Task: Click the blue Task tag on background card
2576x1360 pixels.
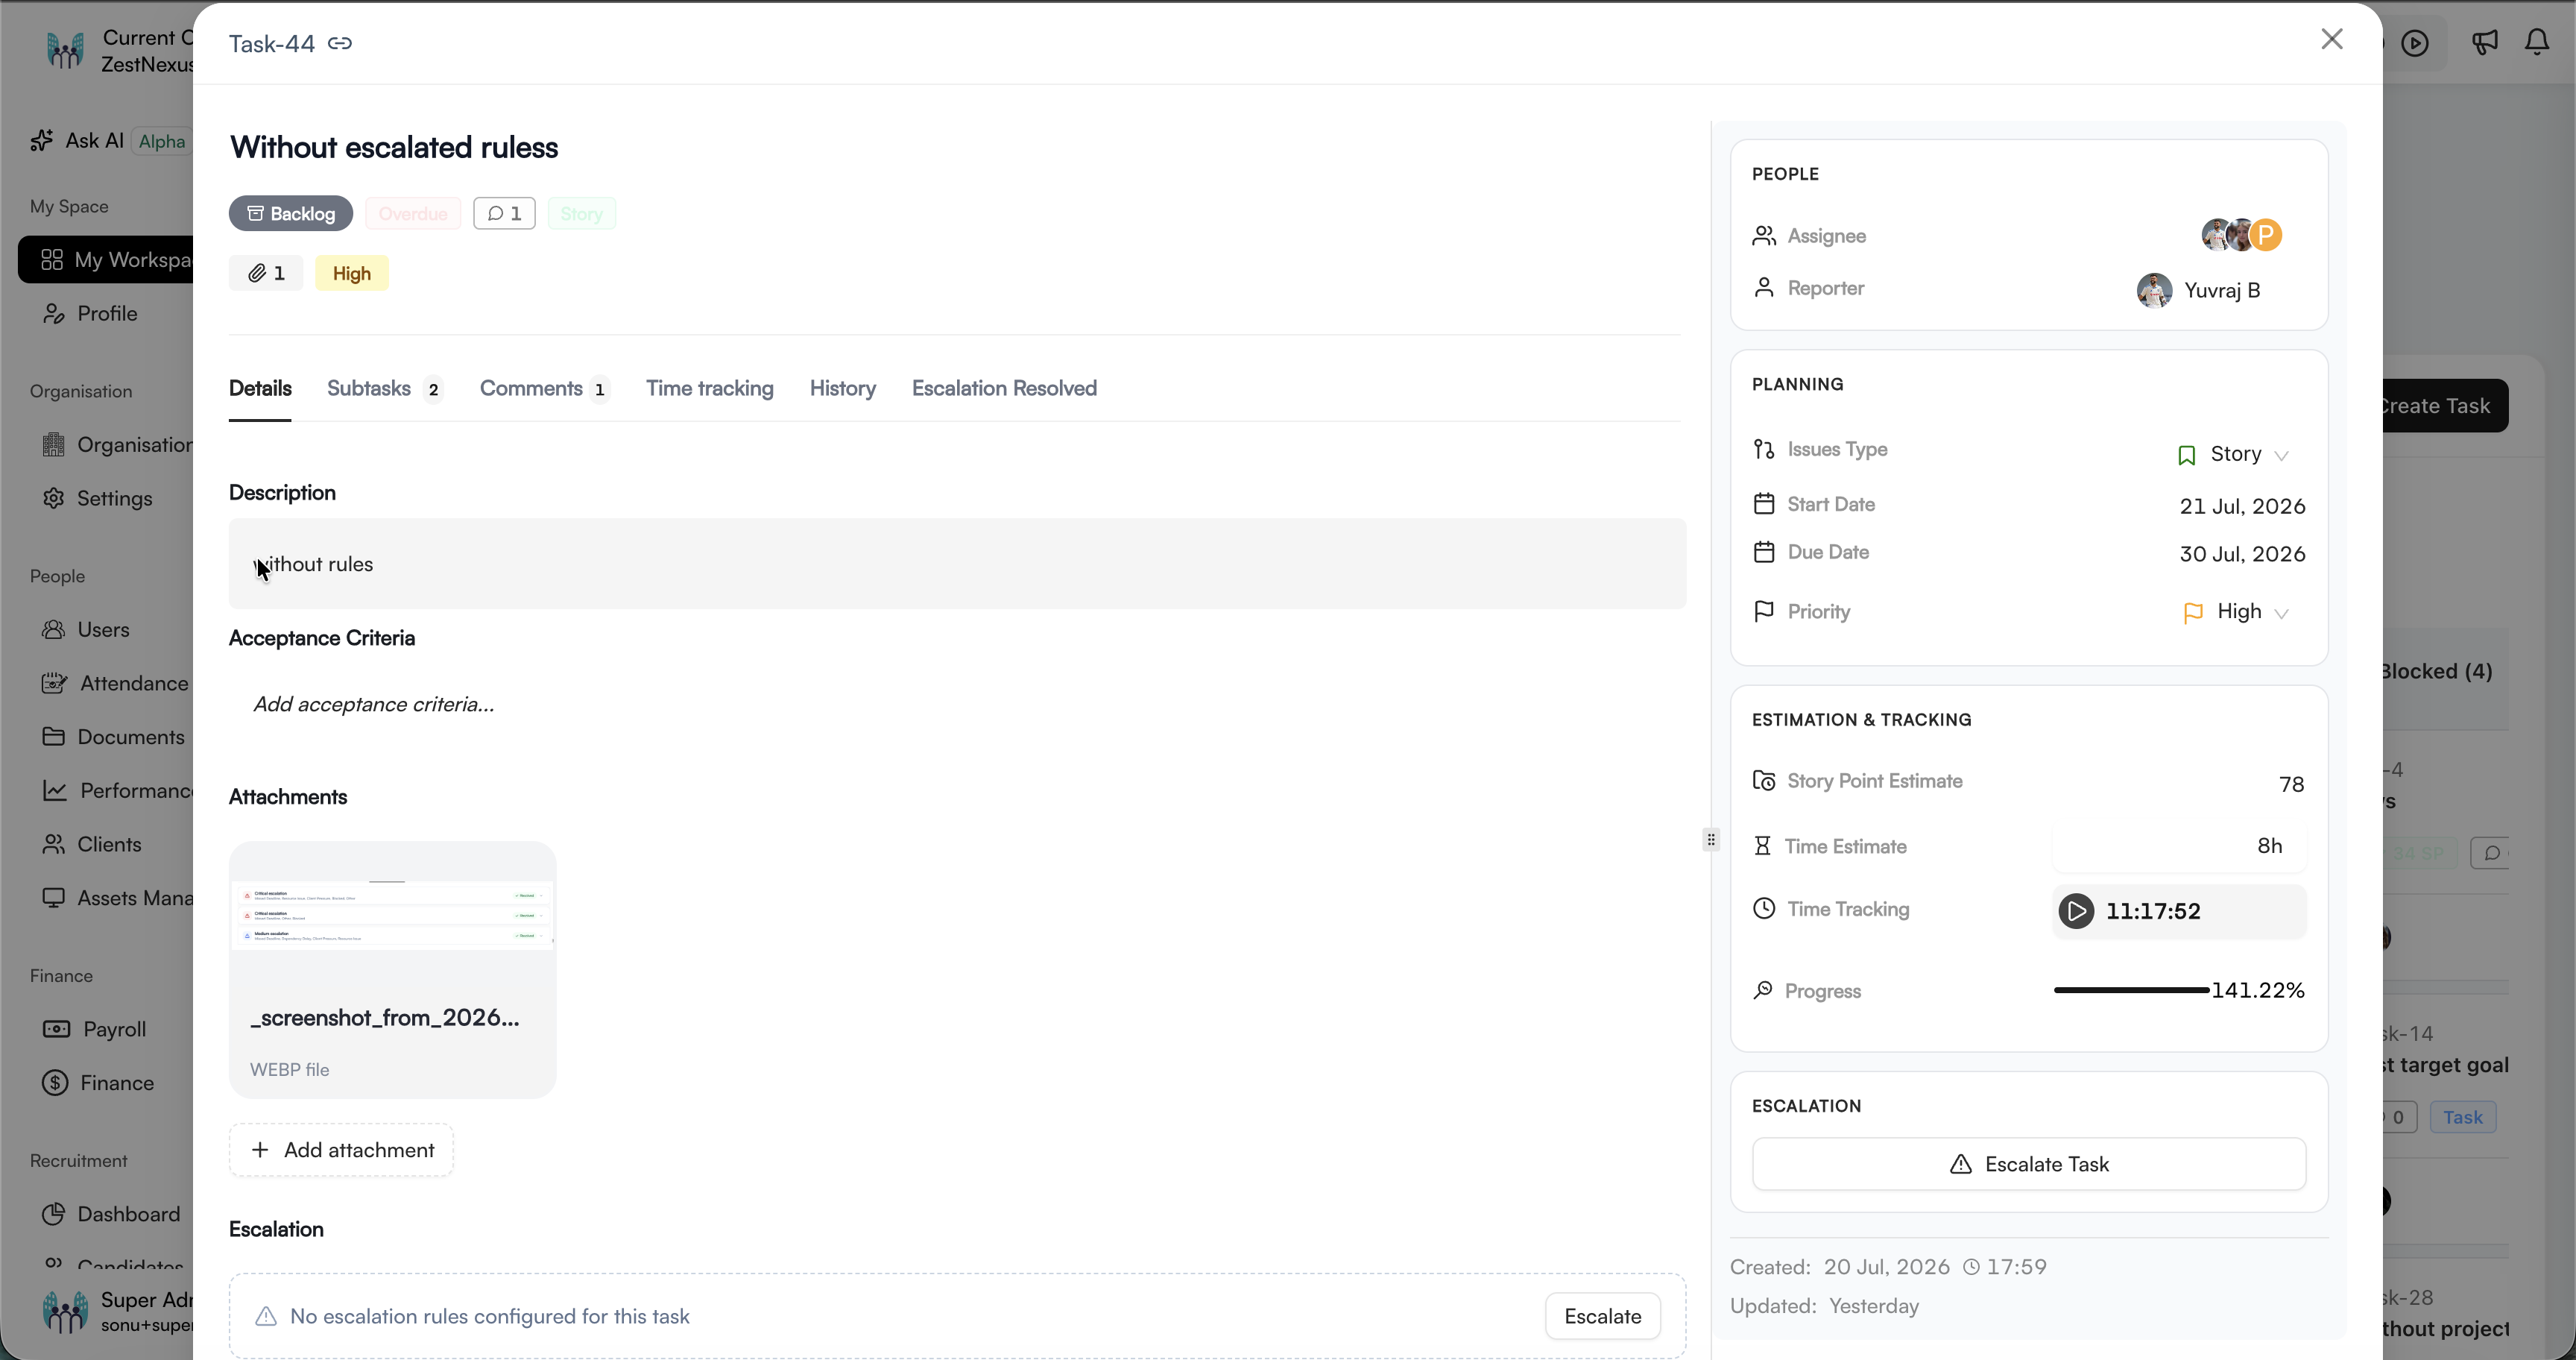Action: point(2463,1117)
